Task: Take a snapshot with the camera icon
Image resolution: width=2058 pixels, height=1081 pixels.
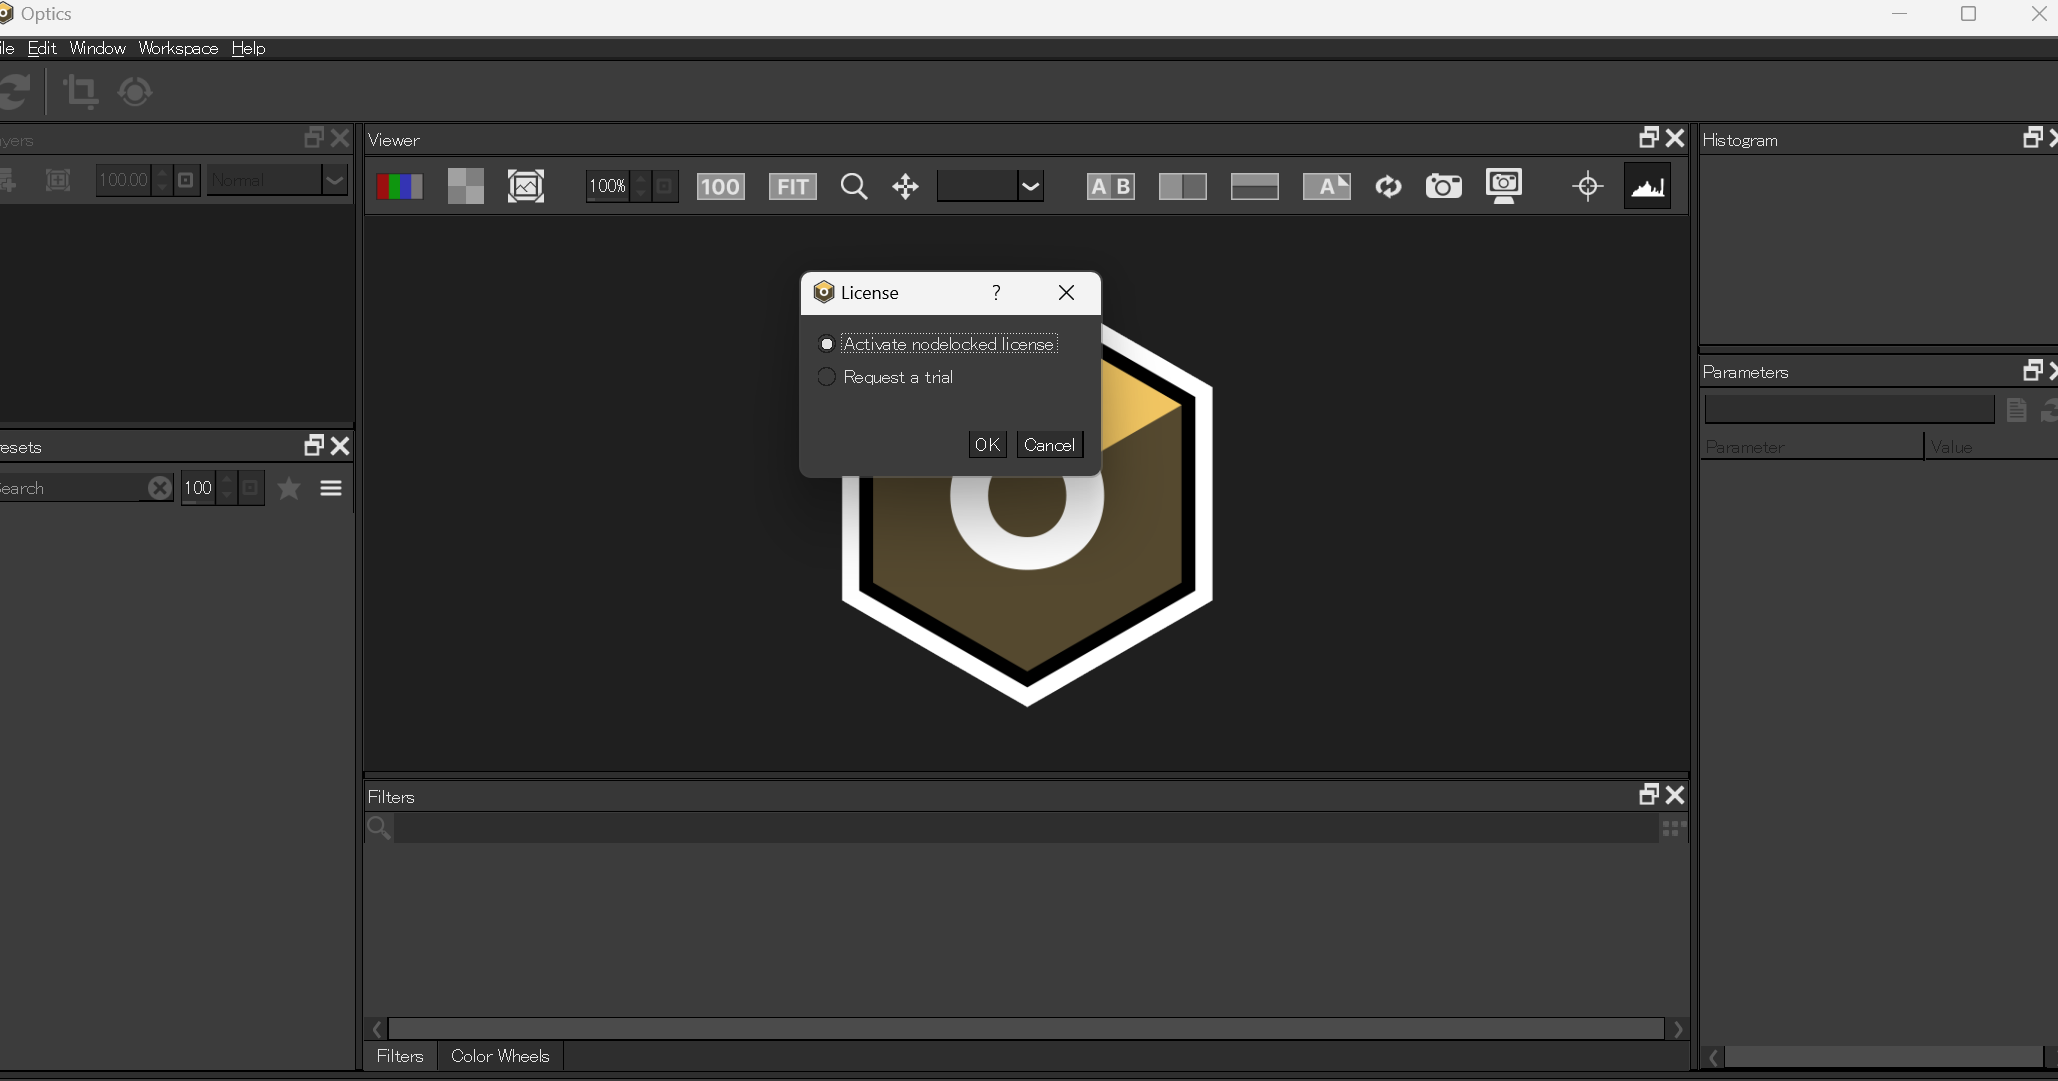Action: pos(1443,186)
